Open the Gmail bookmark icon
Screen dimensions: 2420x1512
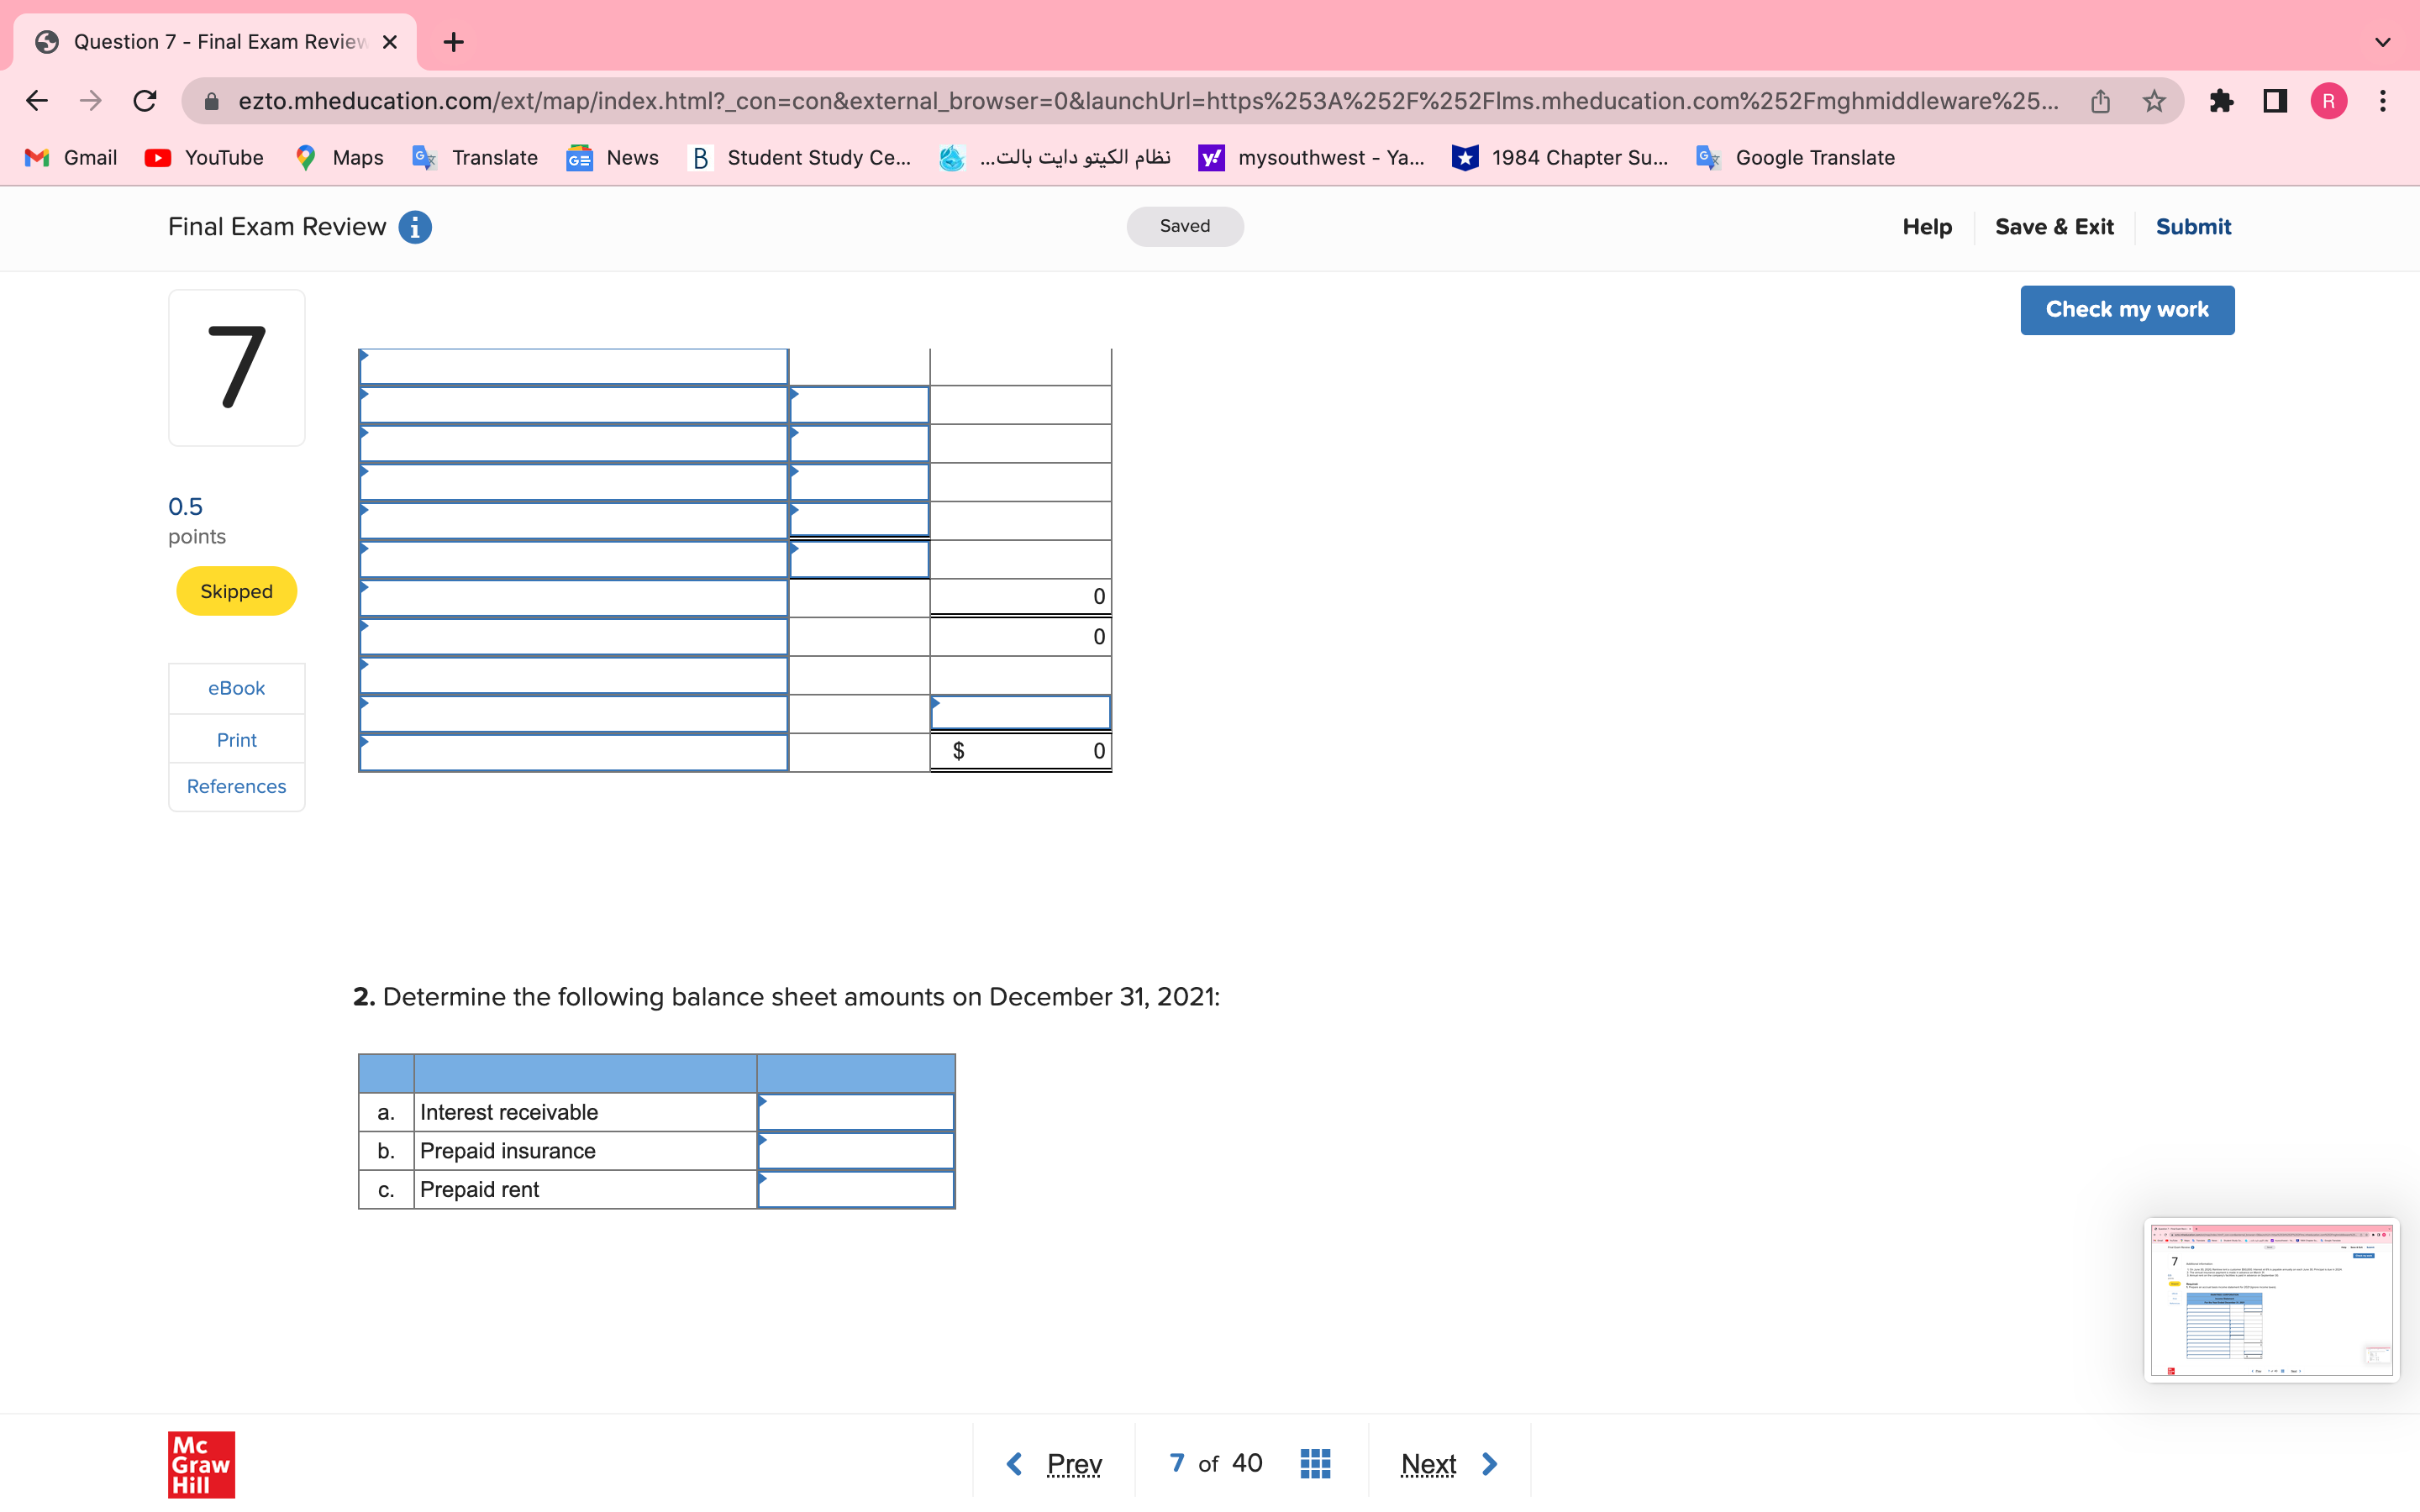[36, 157]
